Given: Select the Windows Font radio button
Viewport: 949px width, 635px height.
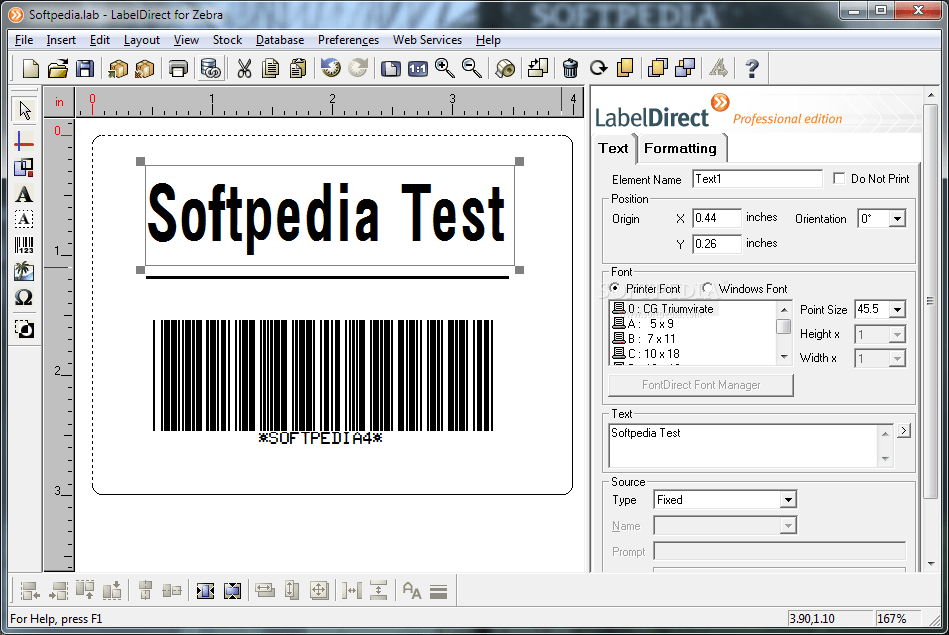Looking at the screenshot, I should click(x=708, y=288).
